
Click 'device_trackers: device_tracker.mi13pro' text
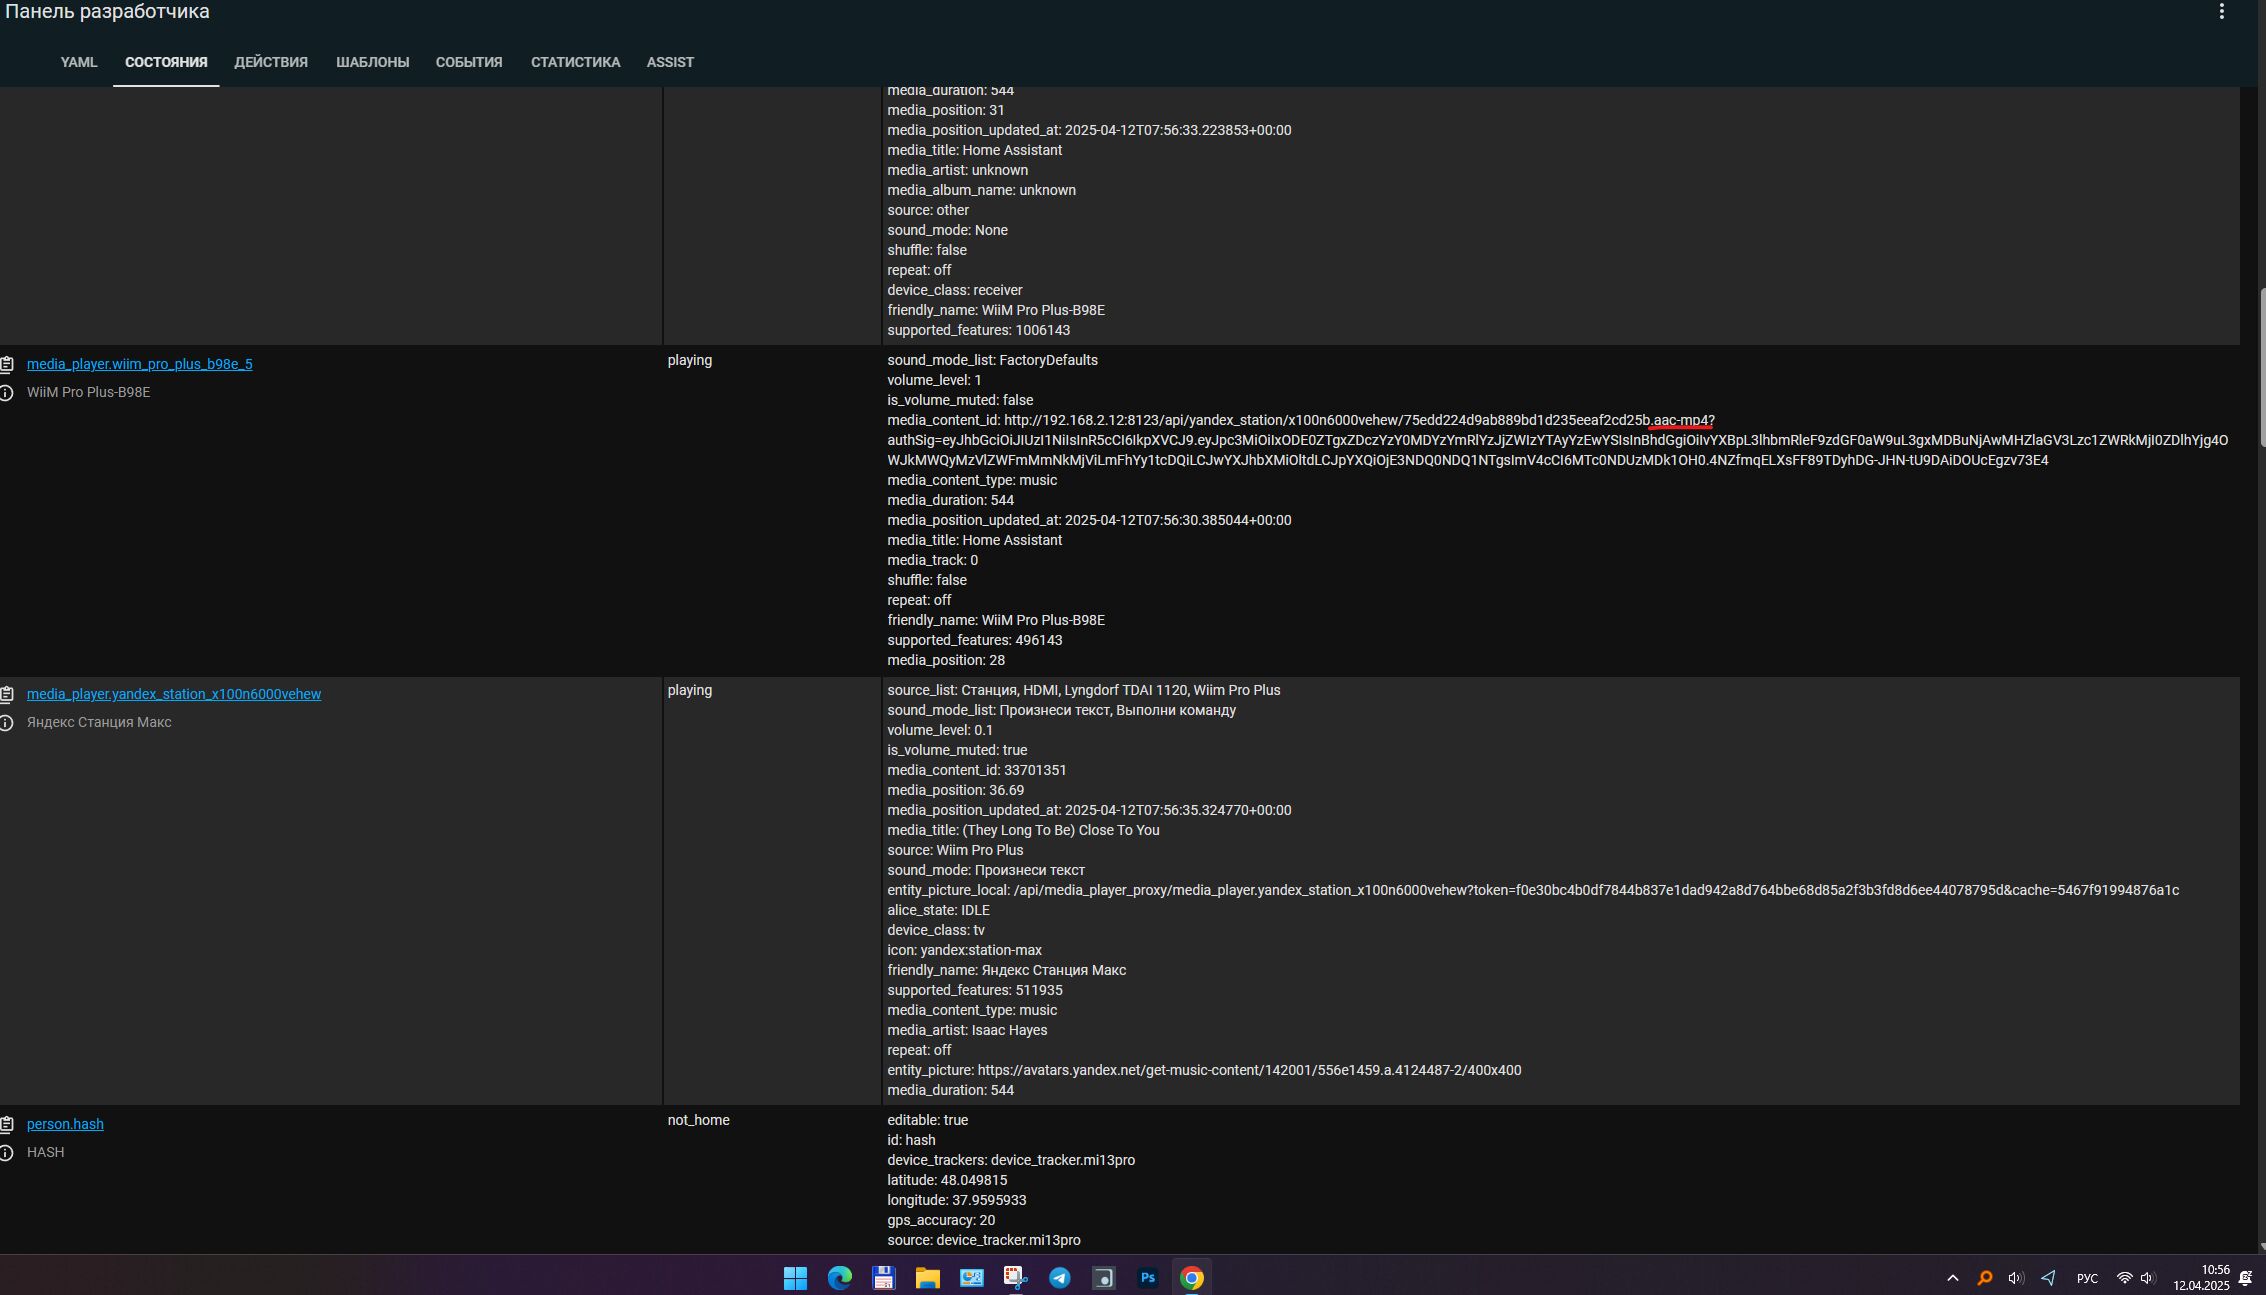[x=1011, y=1160]
